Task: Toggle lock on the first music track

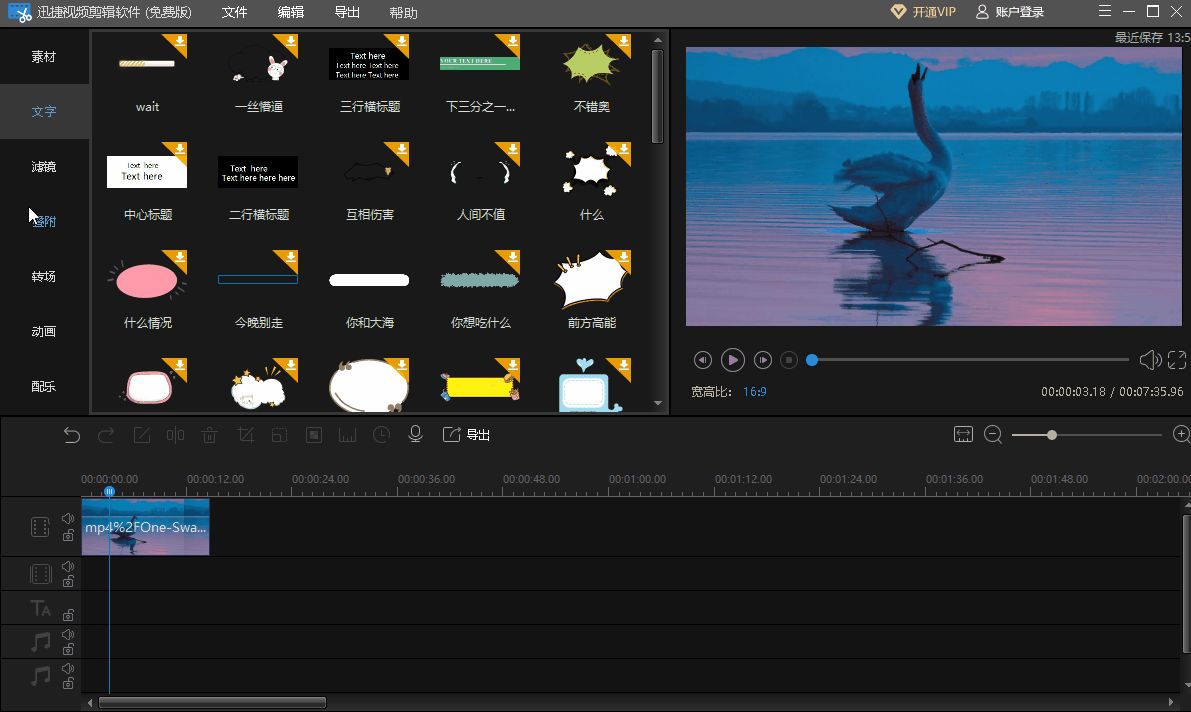Action: click(x=68, y=649)
